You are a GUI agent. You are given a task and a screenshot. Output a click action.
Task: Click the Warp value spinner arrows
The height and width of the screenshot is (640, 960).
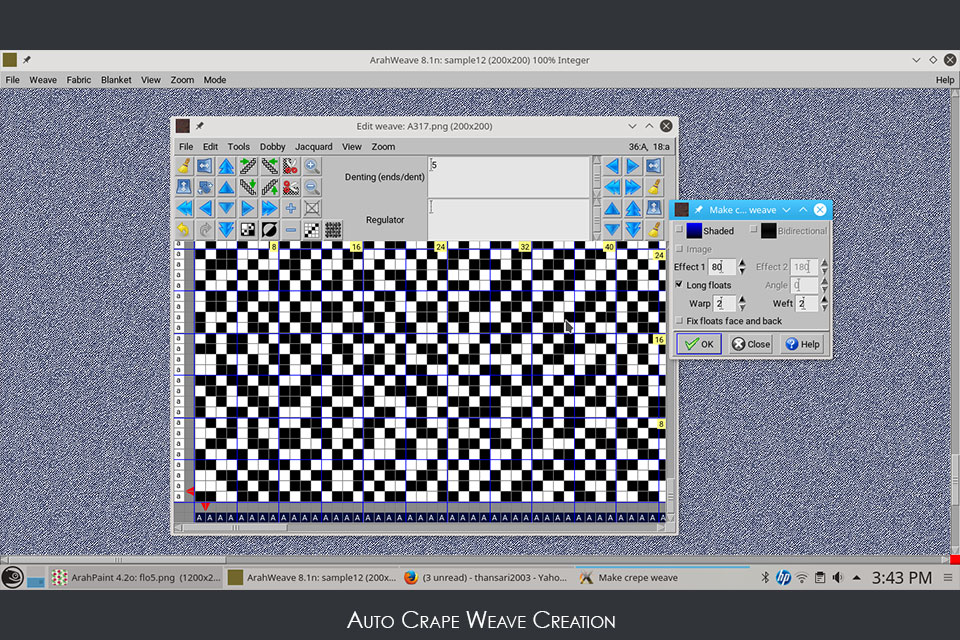click(742, 303)
